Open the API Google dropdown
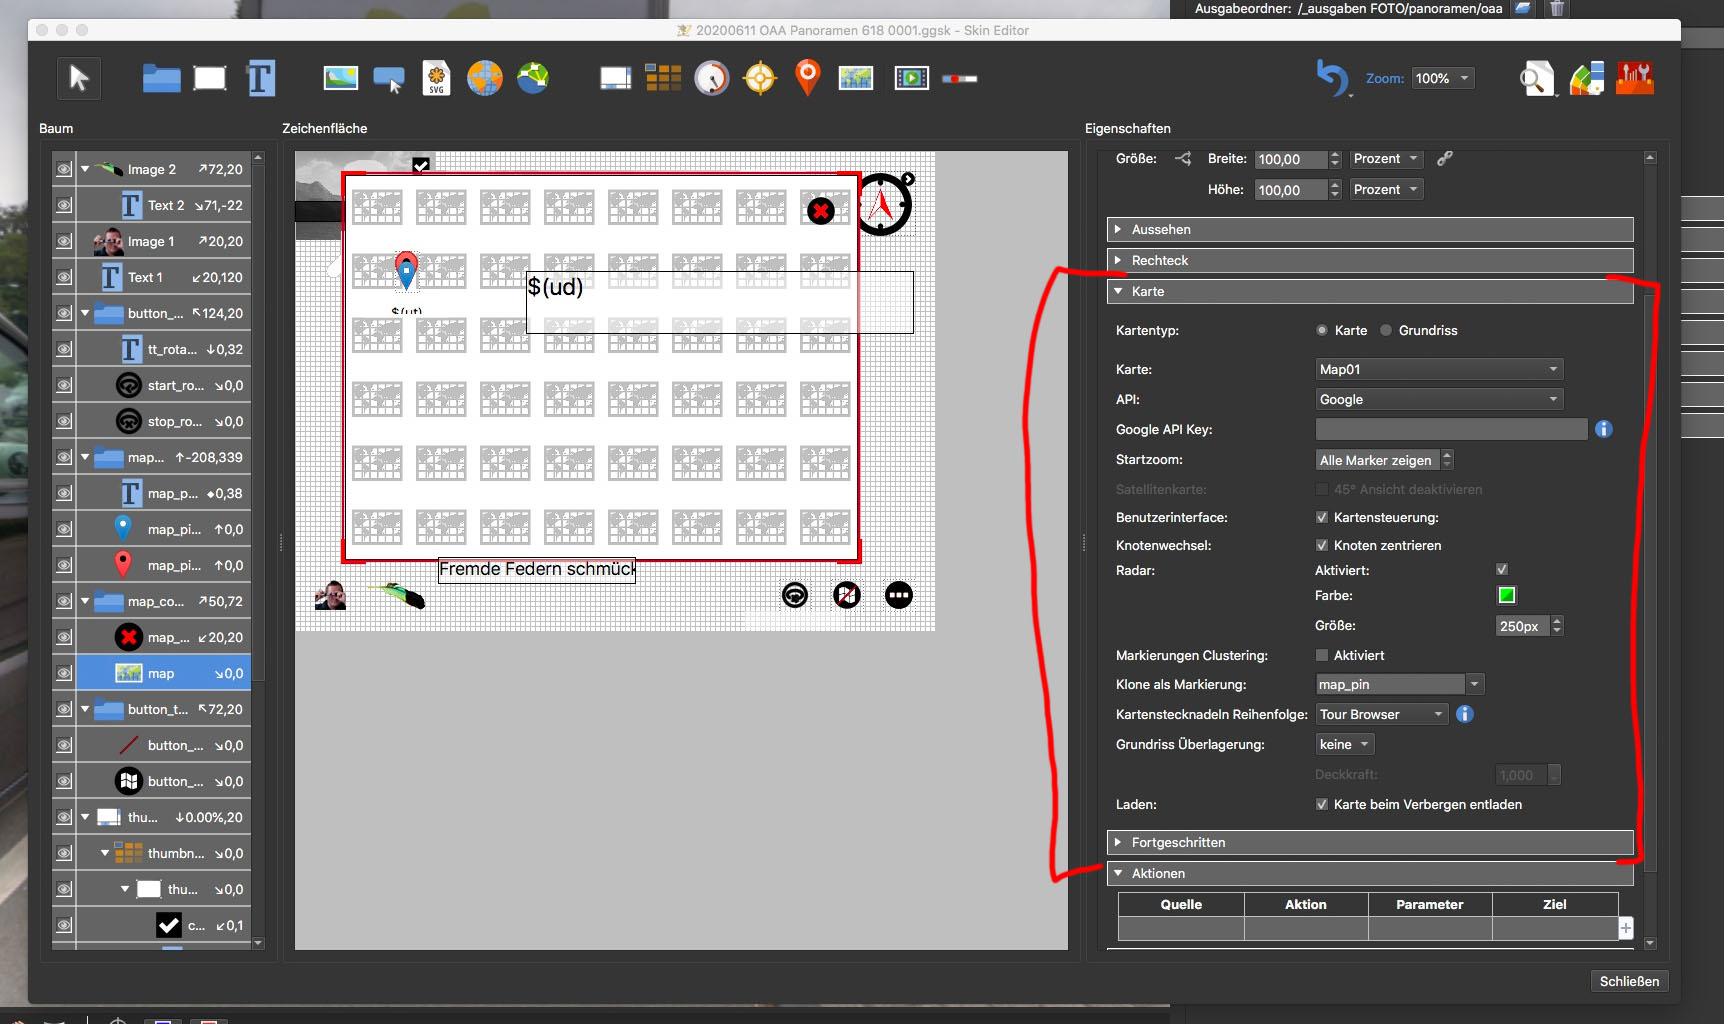 pyautogui.click(x=1439, y=399)
